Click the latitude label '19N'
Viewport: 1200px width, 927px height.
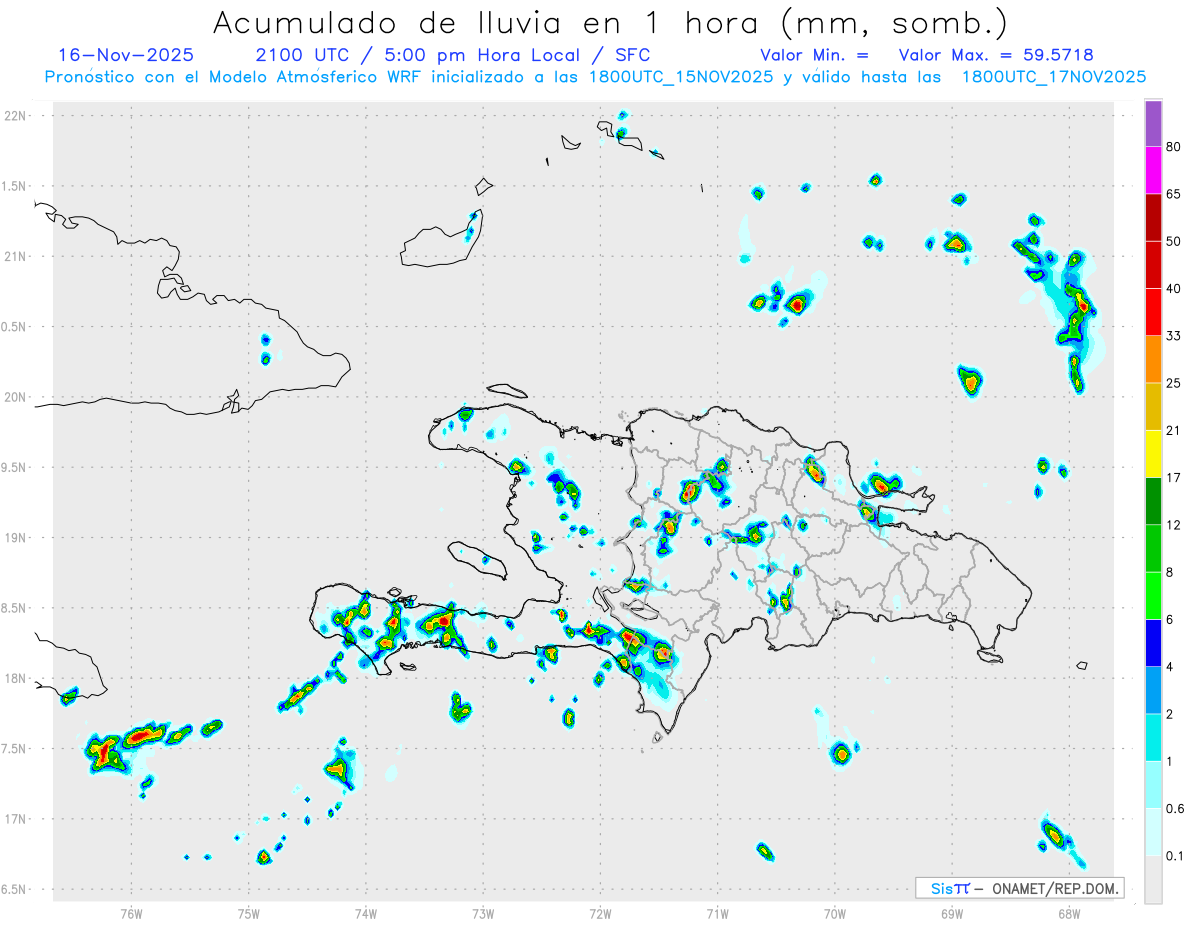click(x=15, y=538)
